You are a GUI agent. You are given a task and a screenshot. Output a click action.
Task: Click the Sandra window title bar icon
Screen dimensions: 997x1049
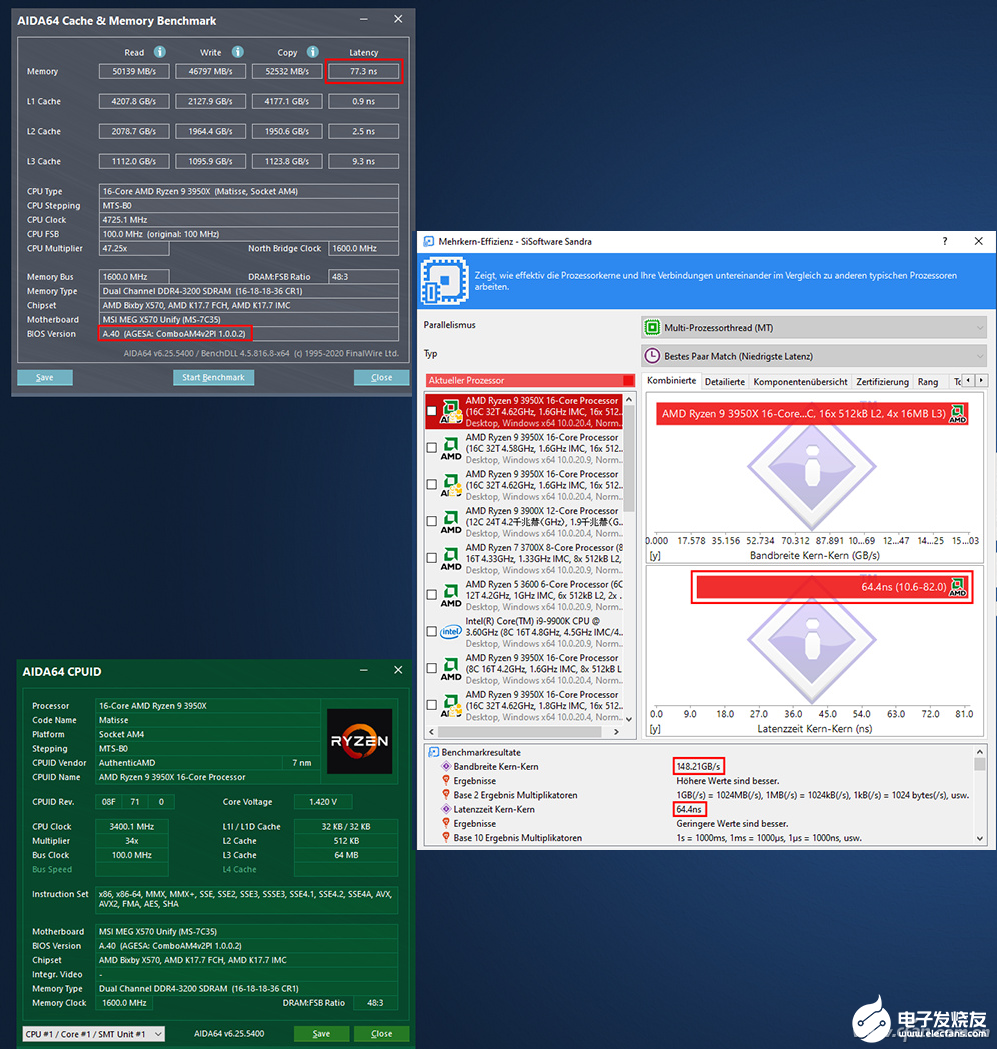[x=428, y=242]
